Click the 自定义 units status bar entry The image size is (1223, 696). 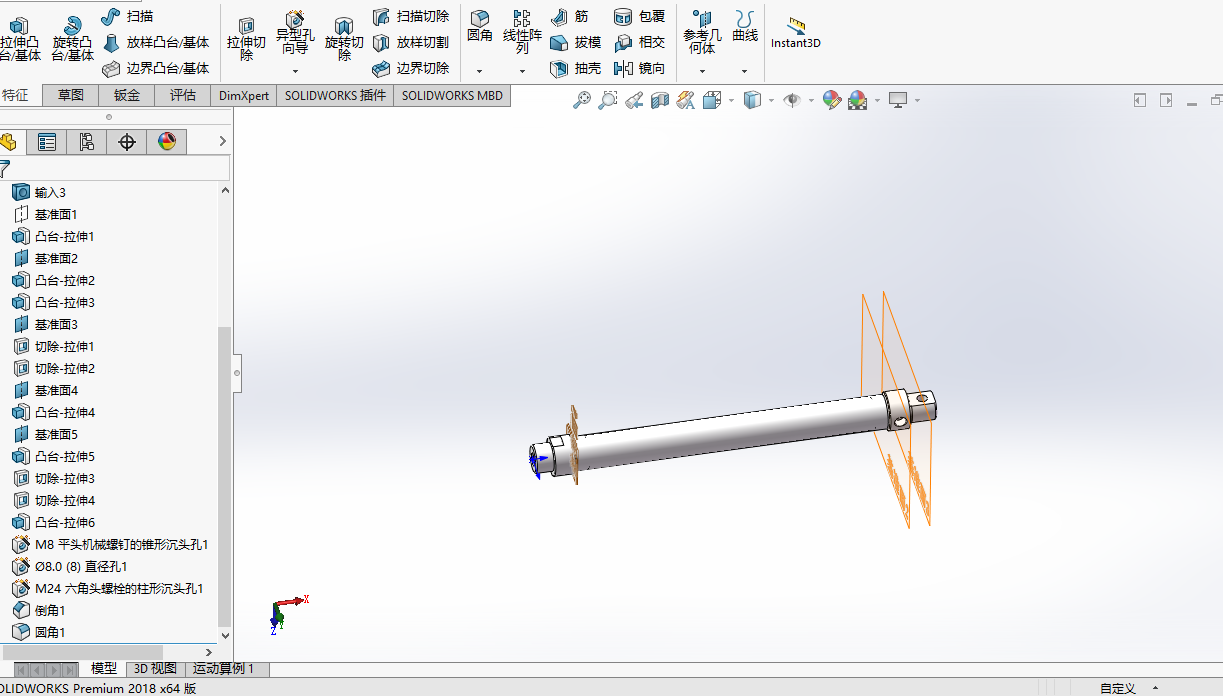point(1118,688)
